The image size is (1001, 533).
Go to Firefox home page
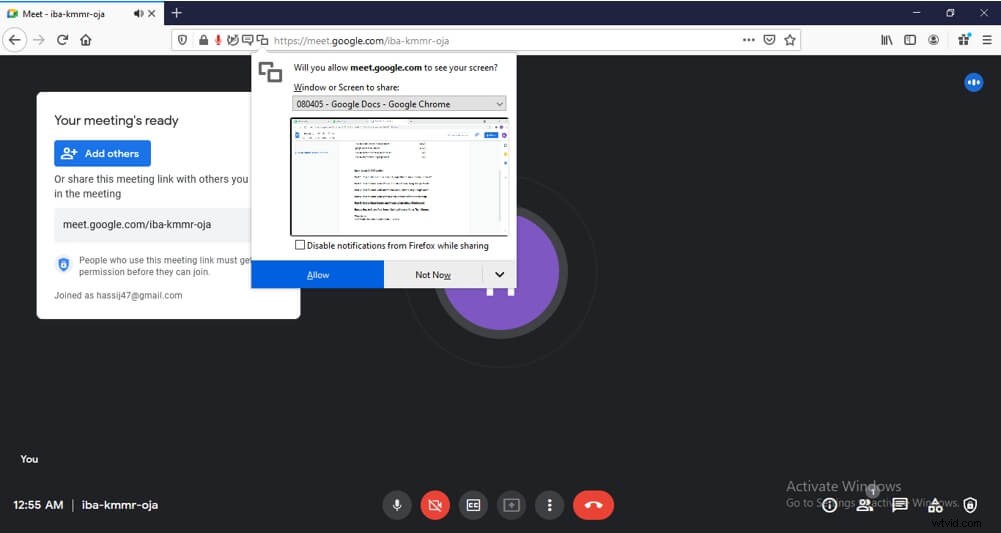86,40
